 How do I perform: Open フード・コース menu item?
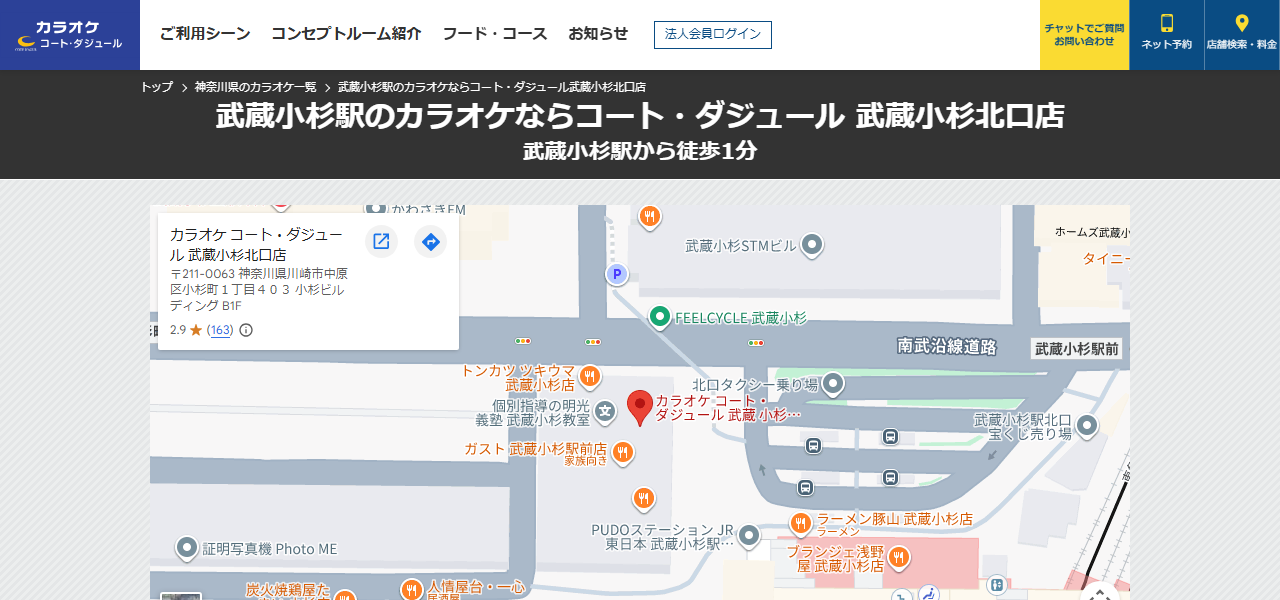tap(495, 34)
